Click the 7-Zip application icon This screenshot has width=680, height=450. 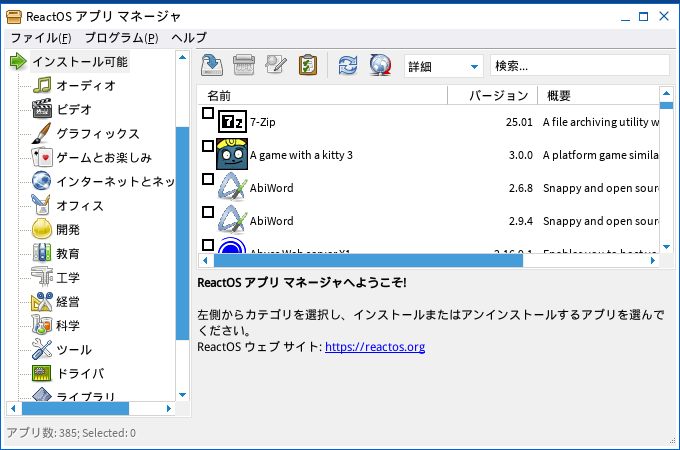point(232,122)
